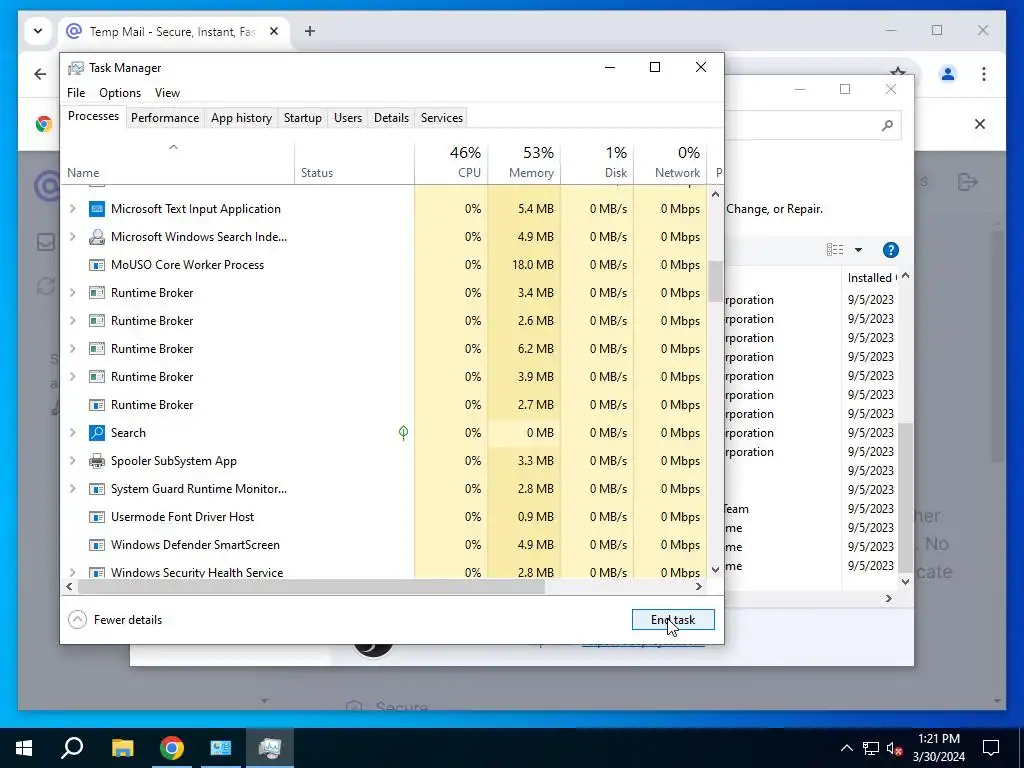Open Chrome profile avatar icon
The height and width of the screenshot is (768, 1024).
(x=948, y=74)
